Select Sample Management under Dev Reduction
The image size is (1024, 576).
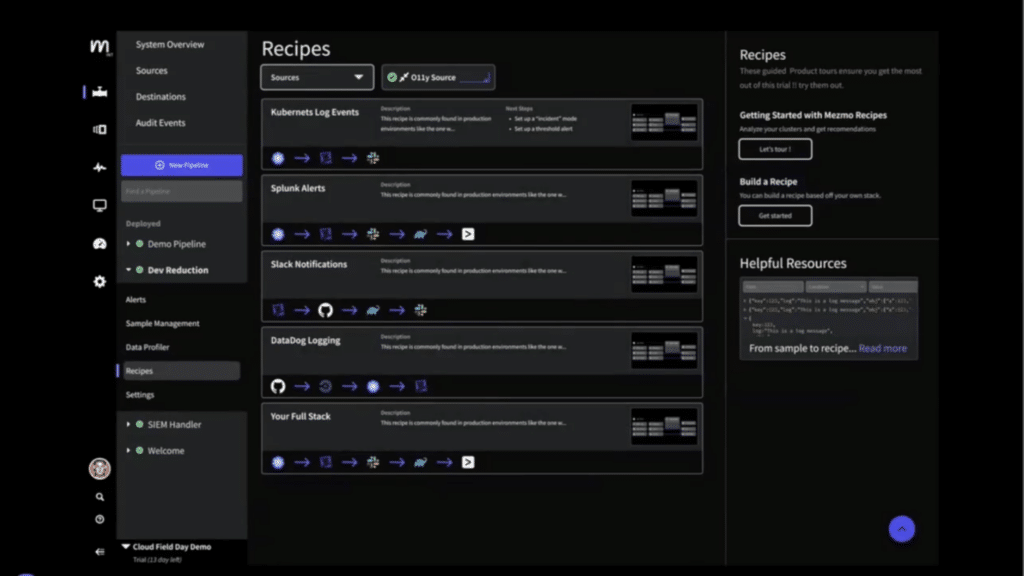coord(163,323)
